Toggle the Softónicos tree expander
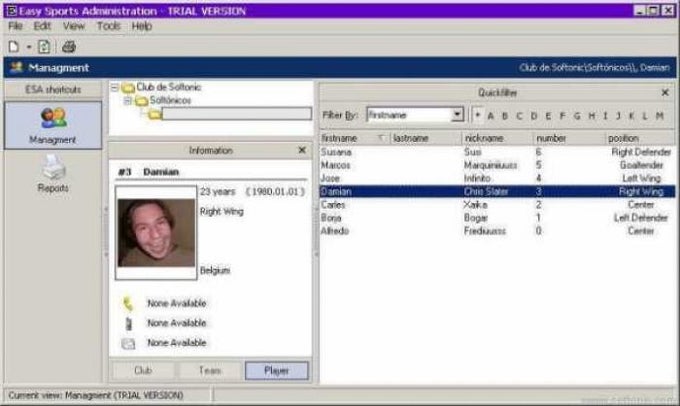Screen dimensions: 680x406 pos(128,101)
